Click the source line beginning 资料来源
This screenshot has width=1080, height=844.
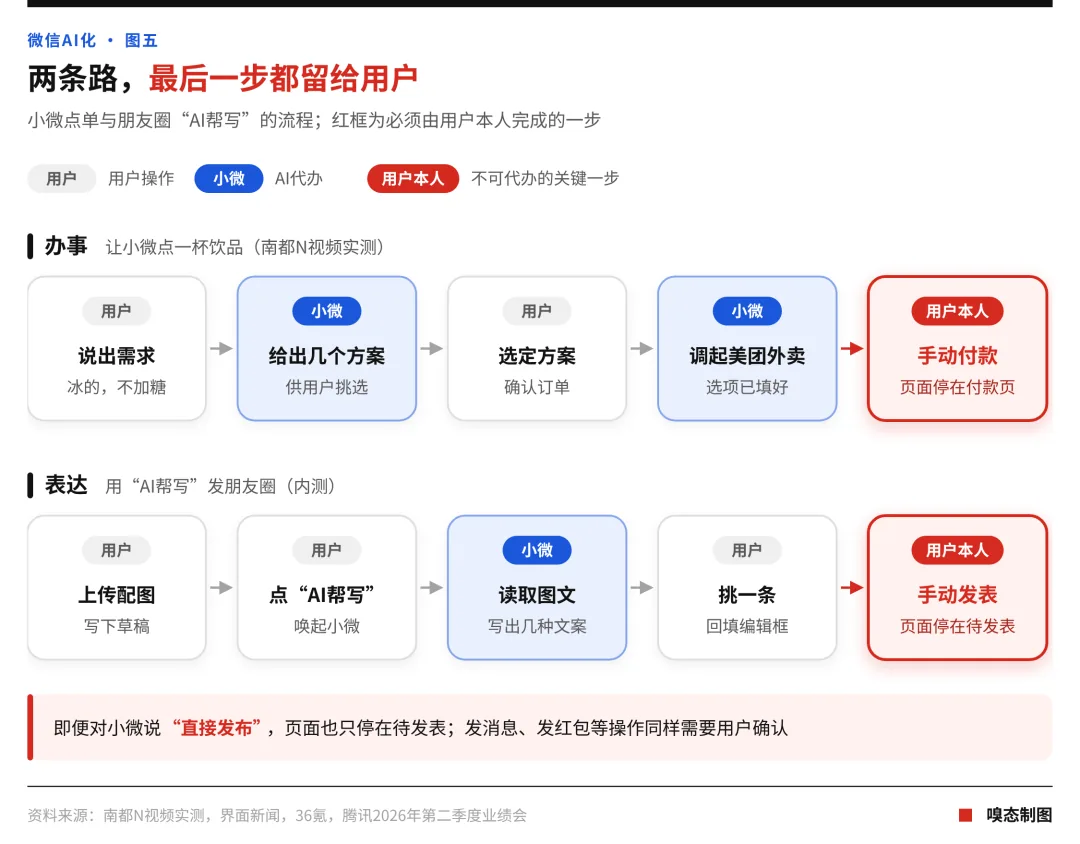coord(277,816)
